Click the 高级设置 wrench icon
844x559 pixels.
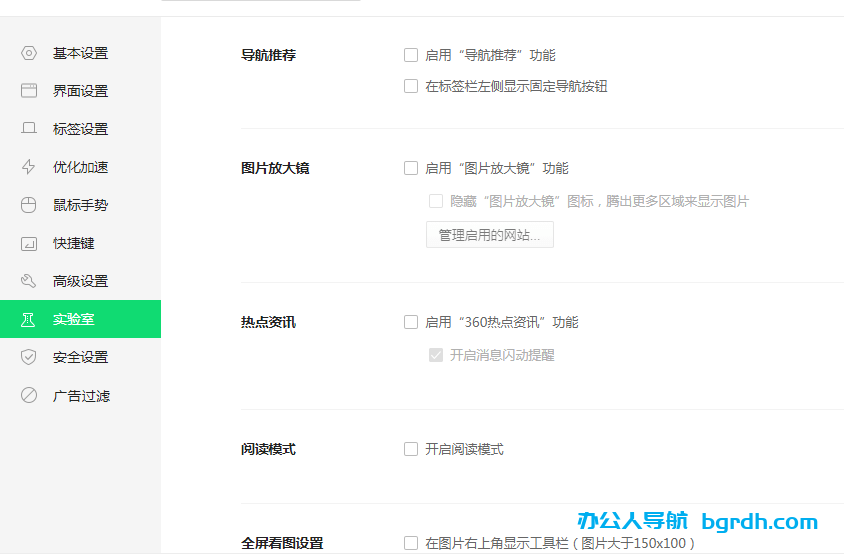pos(29,281)
